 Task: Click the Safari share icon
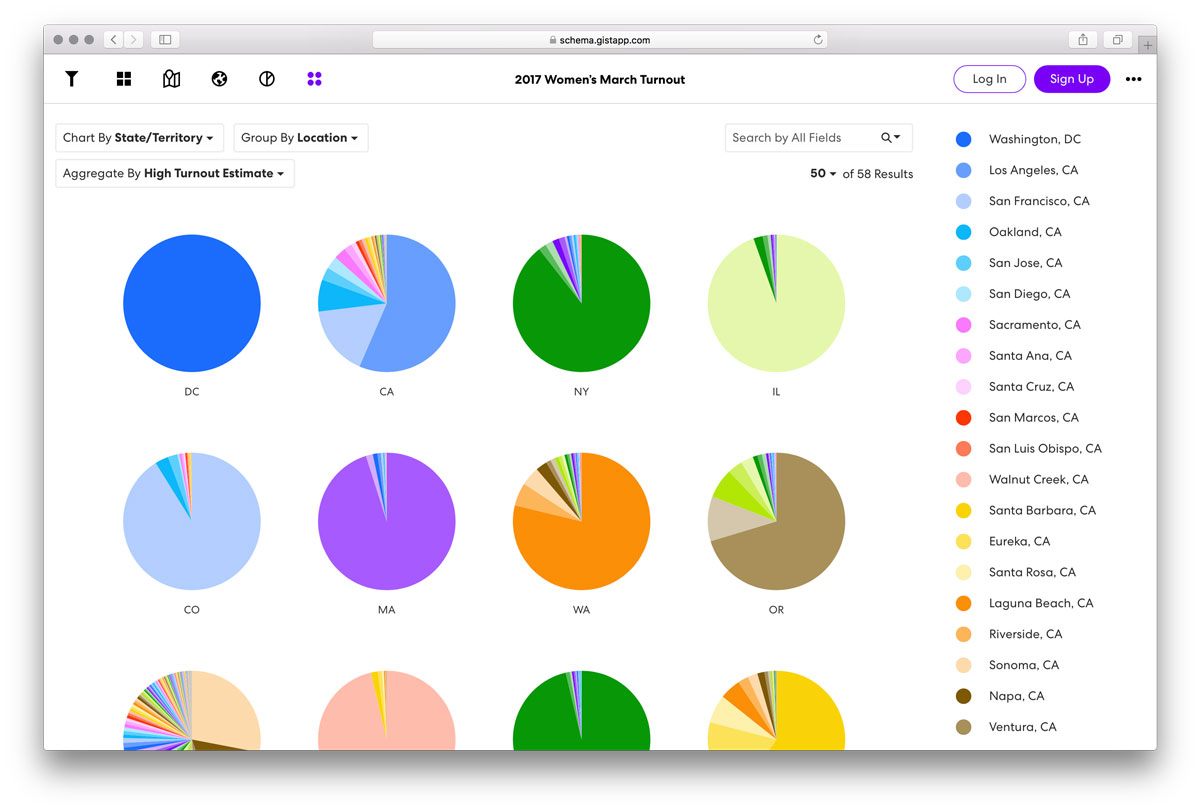click(x=1083, y=40)
